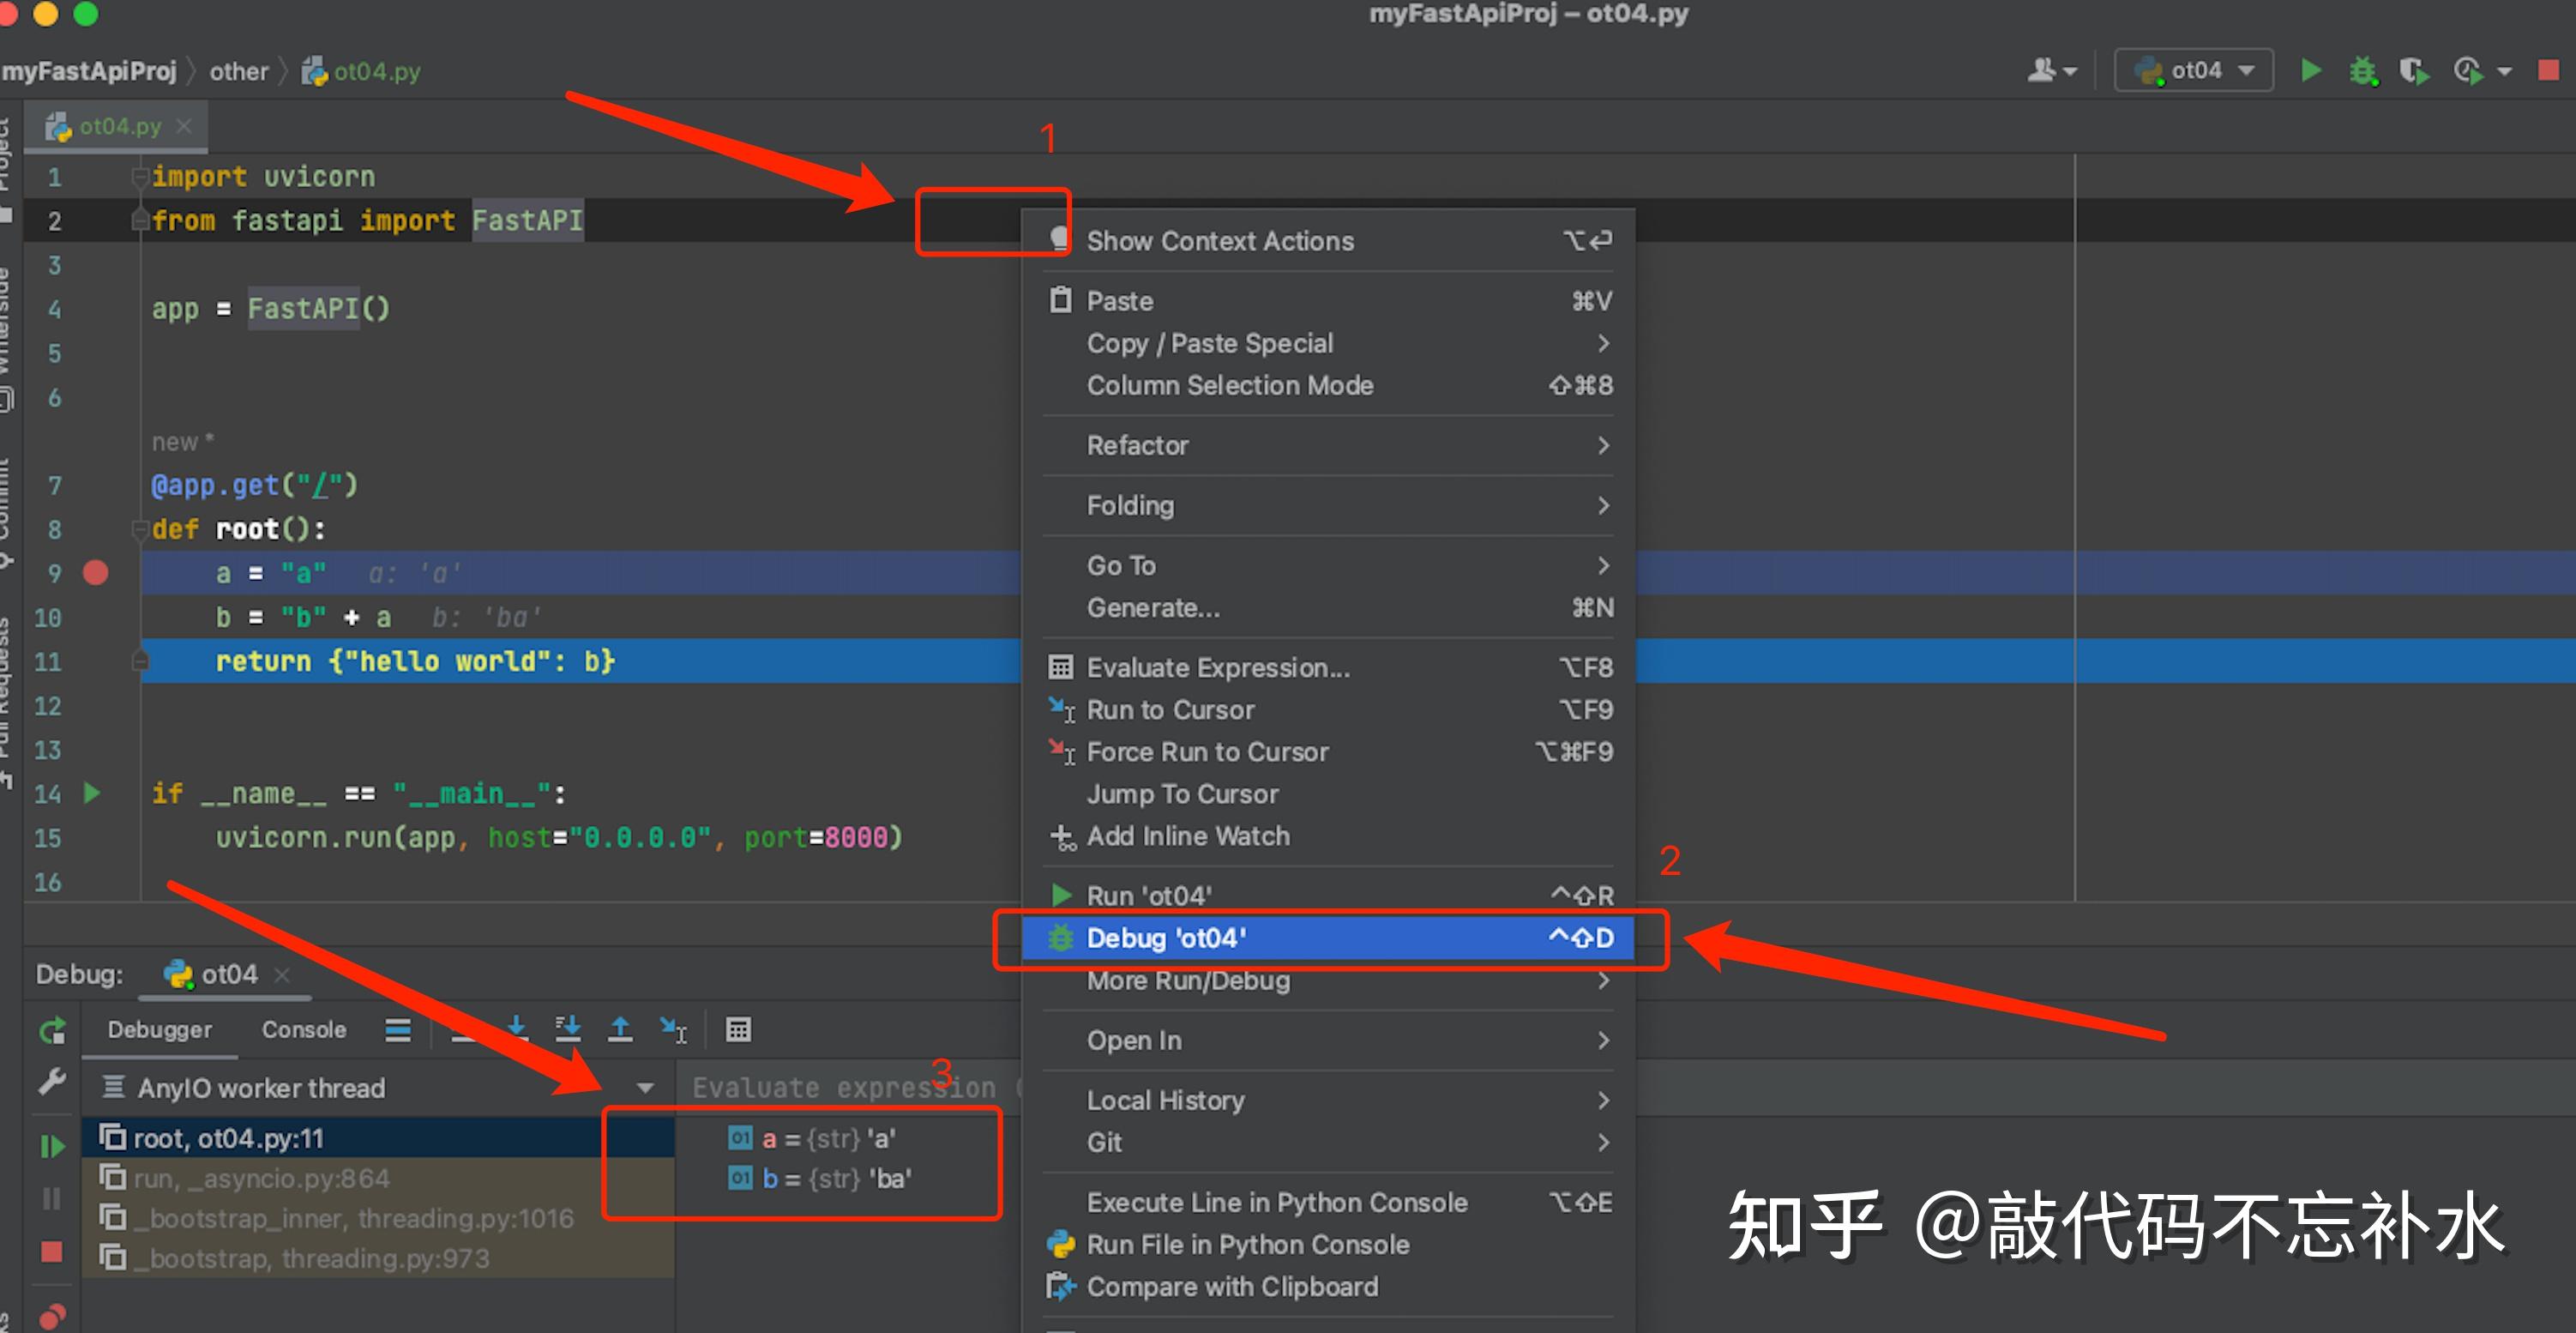Stop the running process using the red square
2576x1333 pixels.
[x=2549, y=72]
